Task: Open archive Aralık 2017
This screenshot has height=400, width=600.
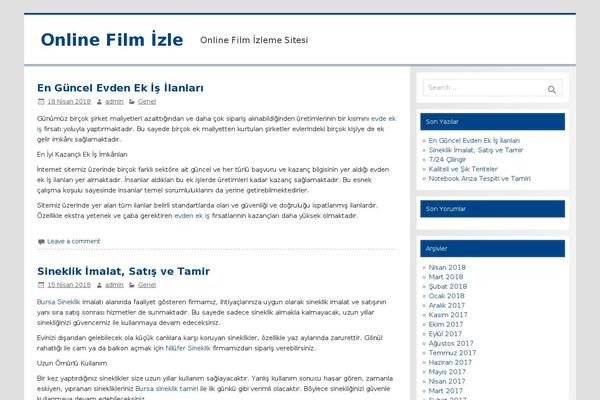Action: pos(447,305)
